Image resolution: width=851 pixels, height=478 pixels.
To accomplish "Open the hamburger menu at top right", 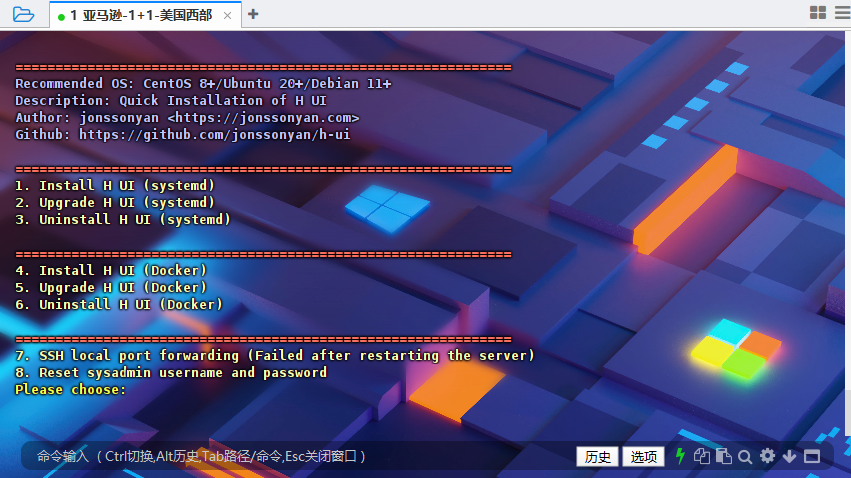I will point(841,13).
